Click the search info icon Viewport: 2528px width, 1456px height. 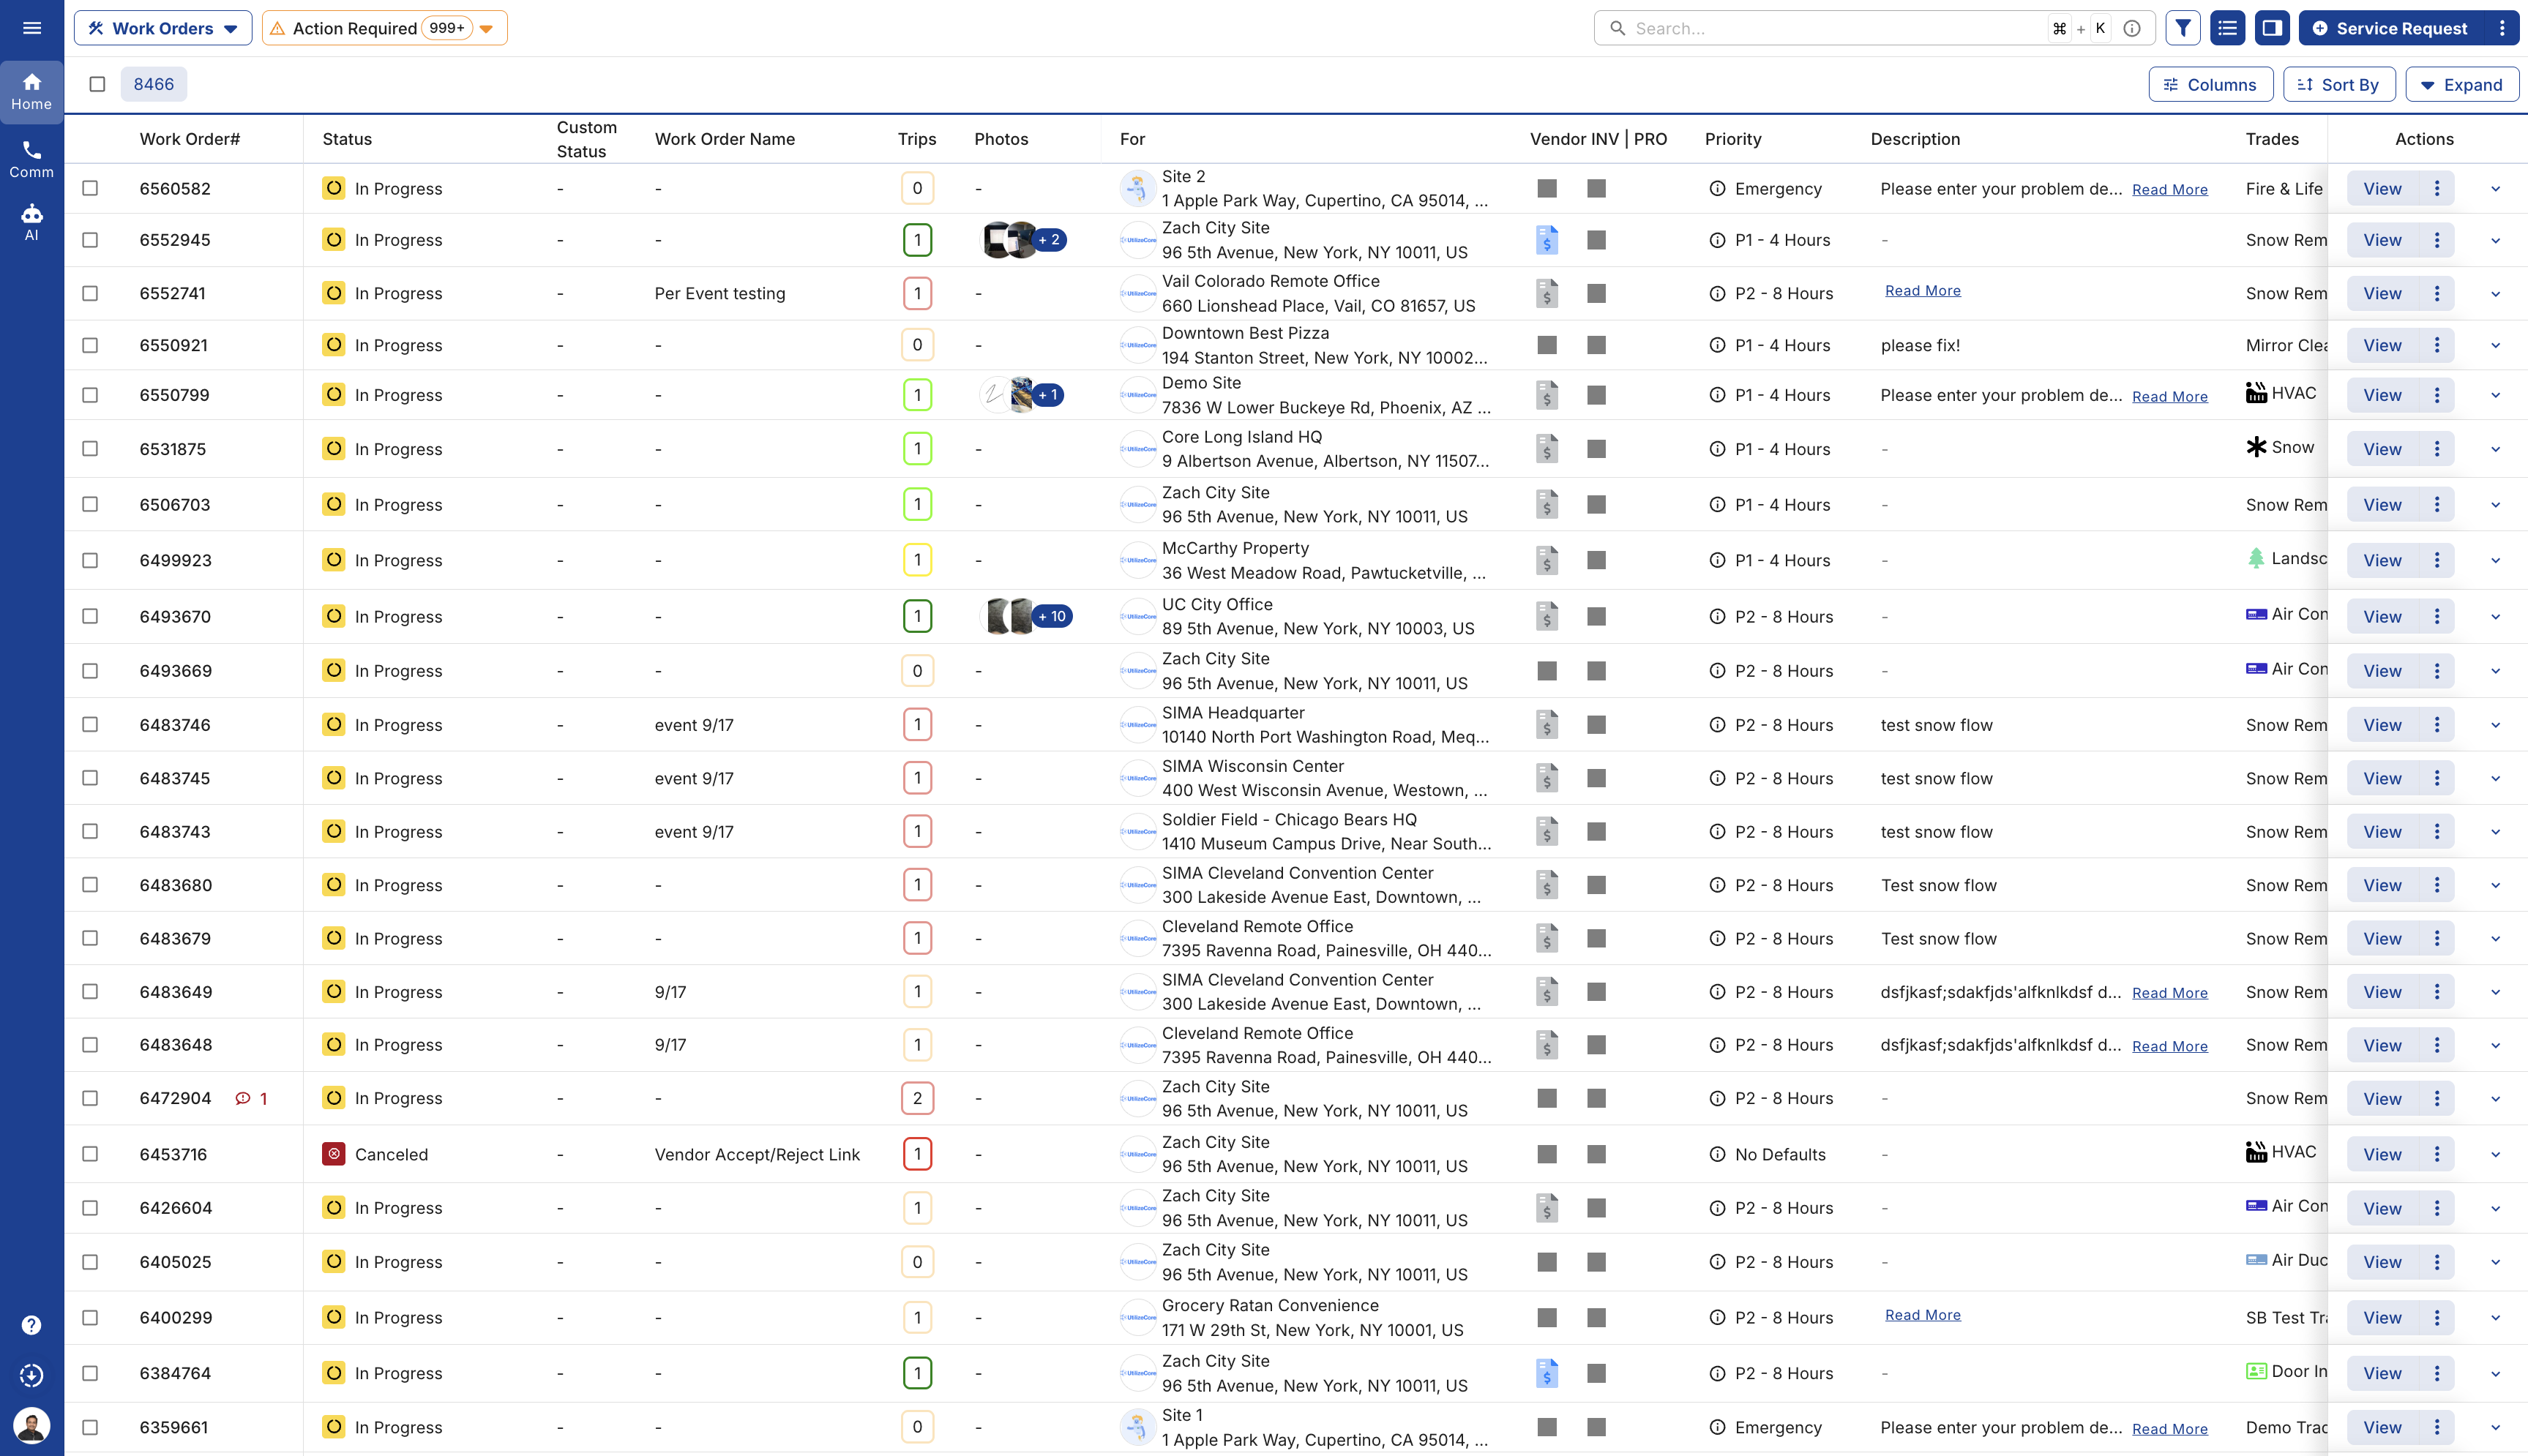(2132, 28)
